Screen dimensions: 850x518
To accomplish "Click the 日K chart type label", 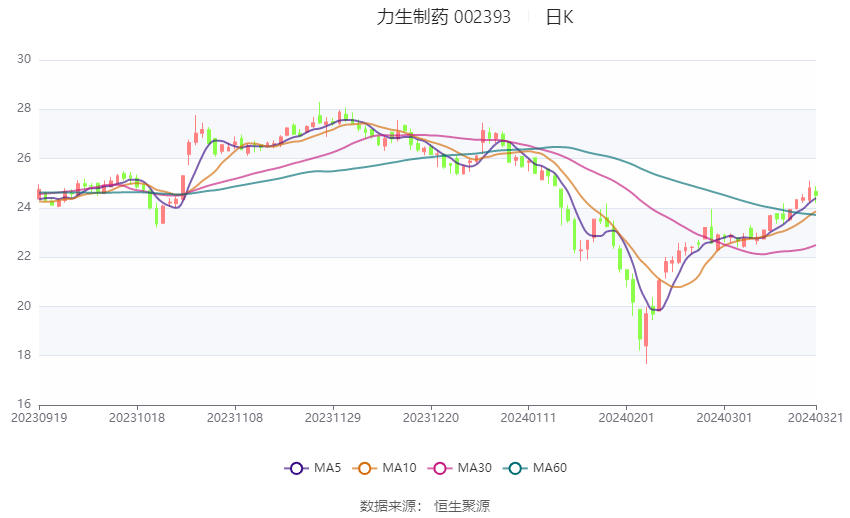I will [559, 17].
